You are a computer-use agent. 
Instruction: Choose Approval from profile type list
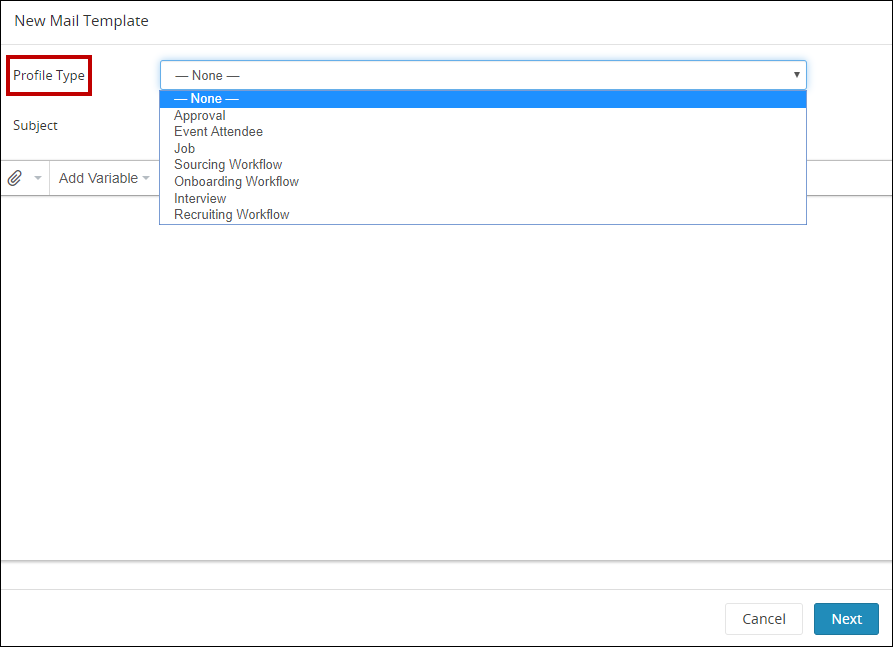coord(483,116)
